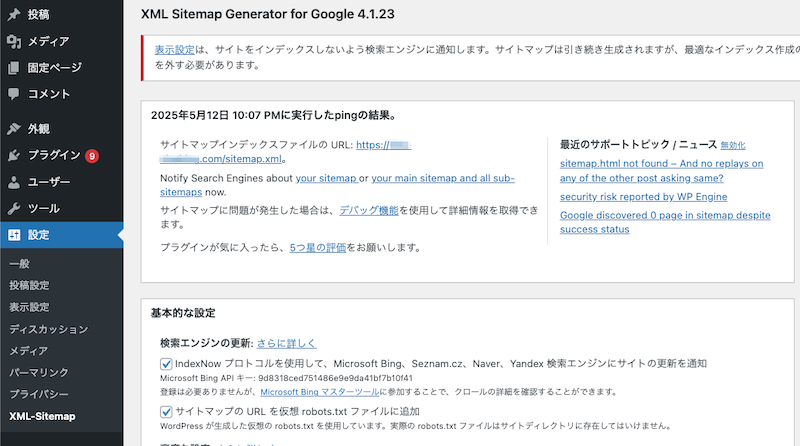
Task: Click the red plugin update count badge
Action: pyautogui.click(x=92, y=156)
